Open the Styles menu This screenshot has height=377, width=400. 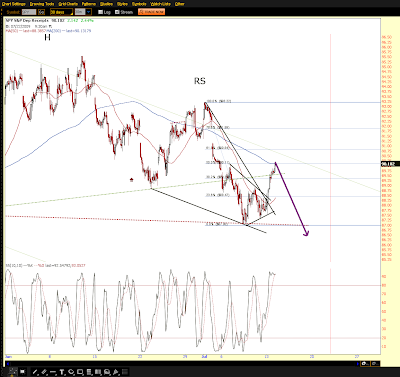click(x=122, y=4)
